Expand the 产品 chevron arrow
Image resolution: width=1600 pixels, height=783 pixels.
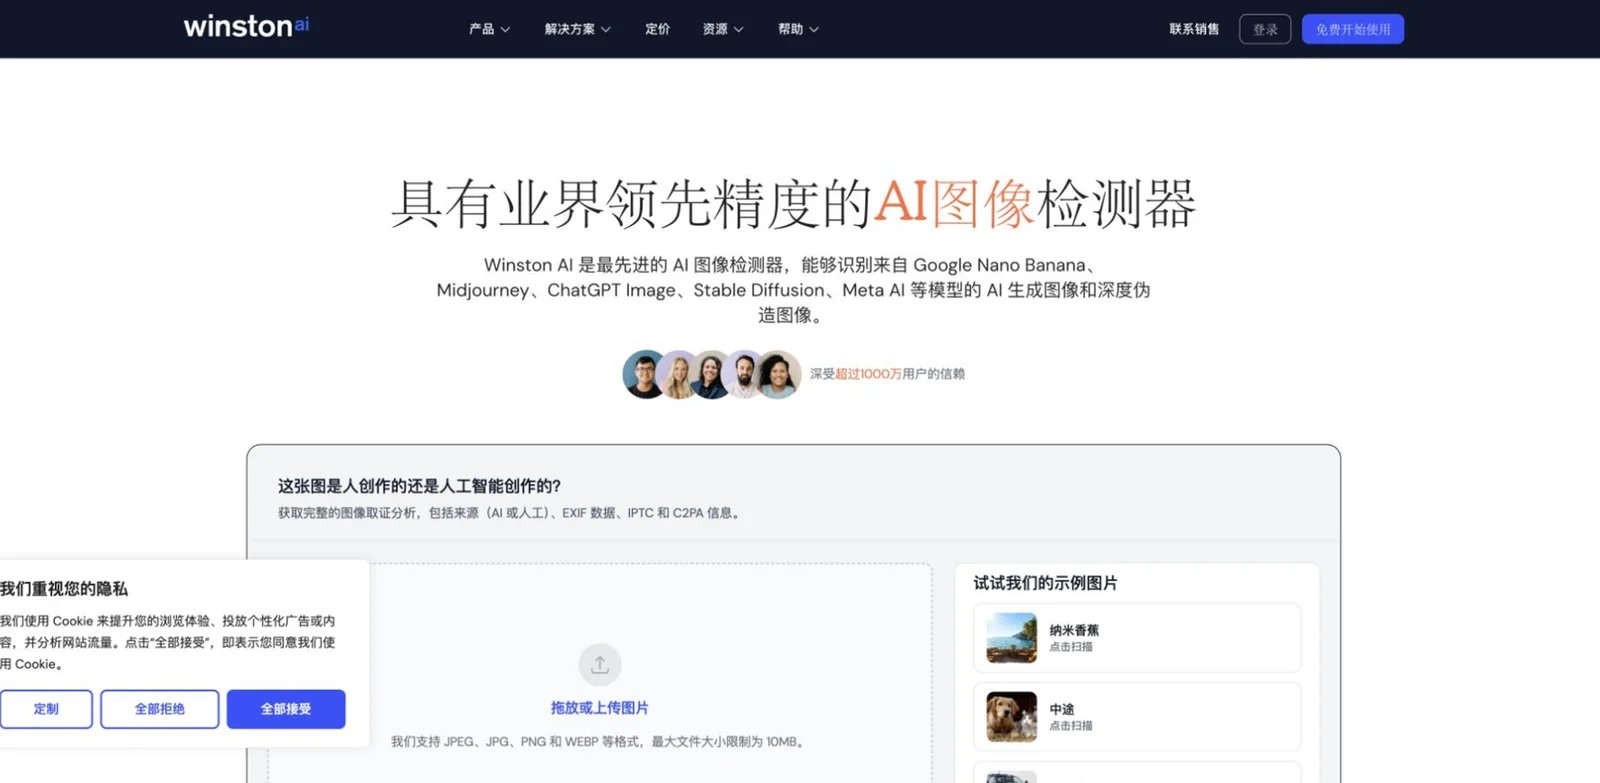[x=505, y=30]
